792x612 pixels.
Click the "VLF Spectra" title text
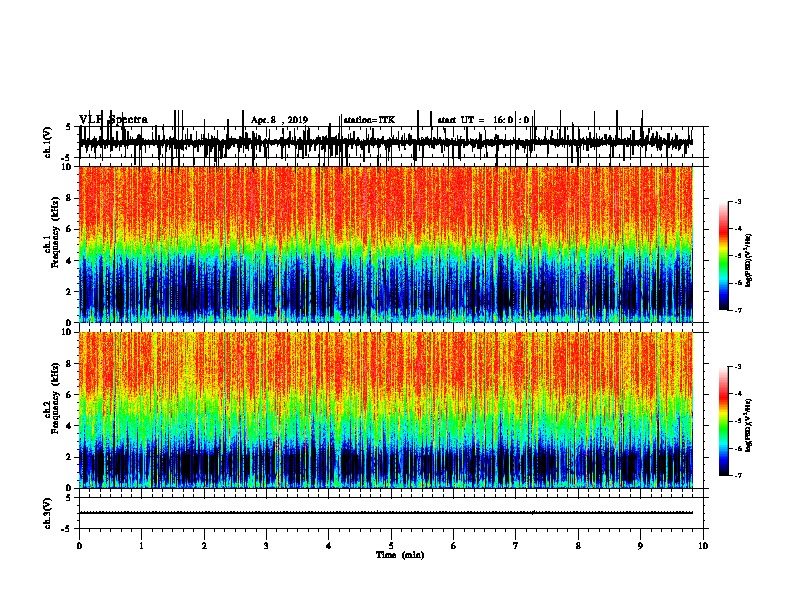[113, 120]
